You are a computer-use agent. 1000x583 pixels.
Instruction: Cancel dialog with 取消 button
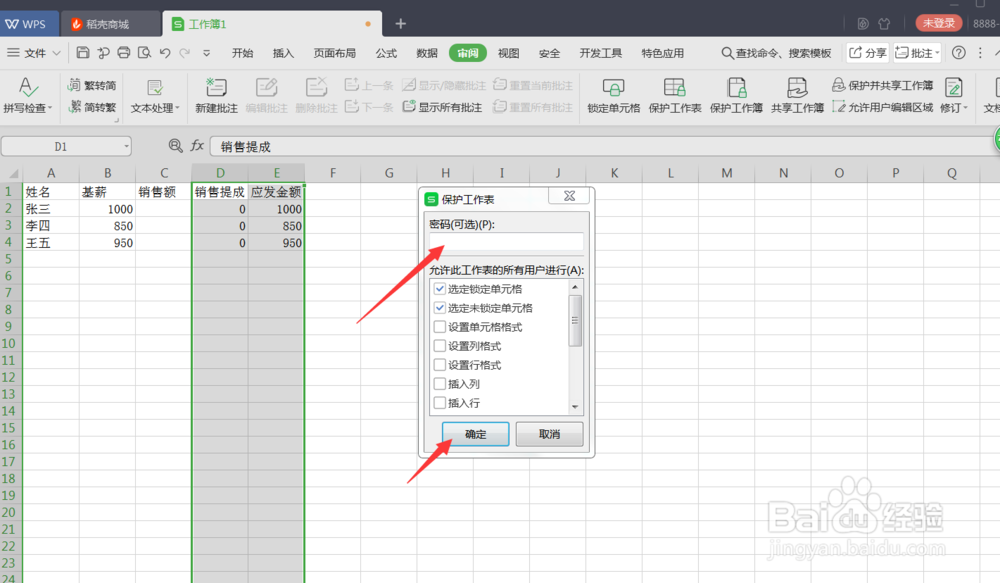[x=549, y=434]
